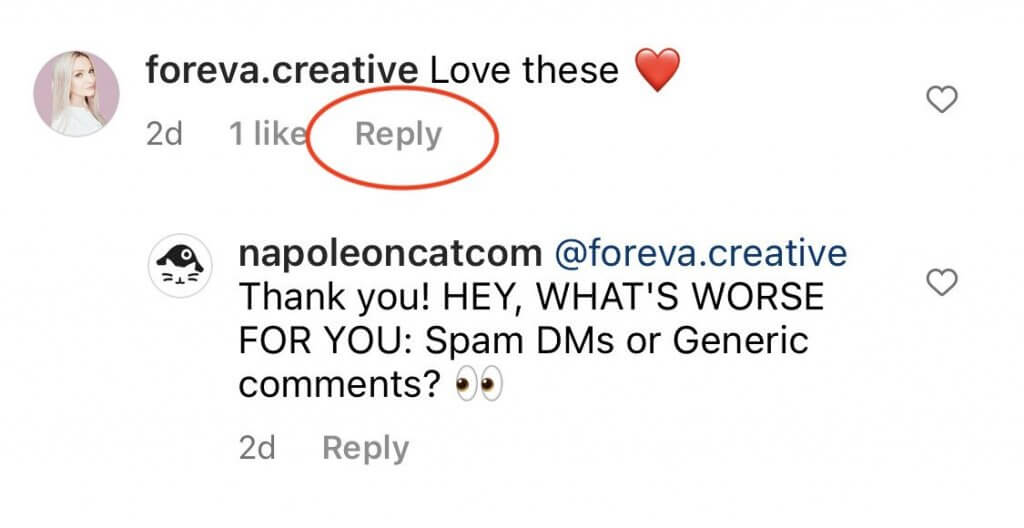Click the 2d timestamp under foreva.creative's comment
Image resolution: width=1024 pixels, height=528 pixels.
tap(164, 134)
